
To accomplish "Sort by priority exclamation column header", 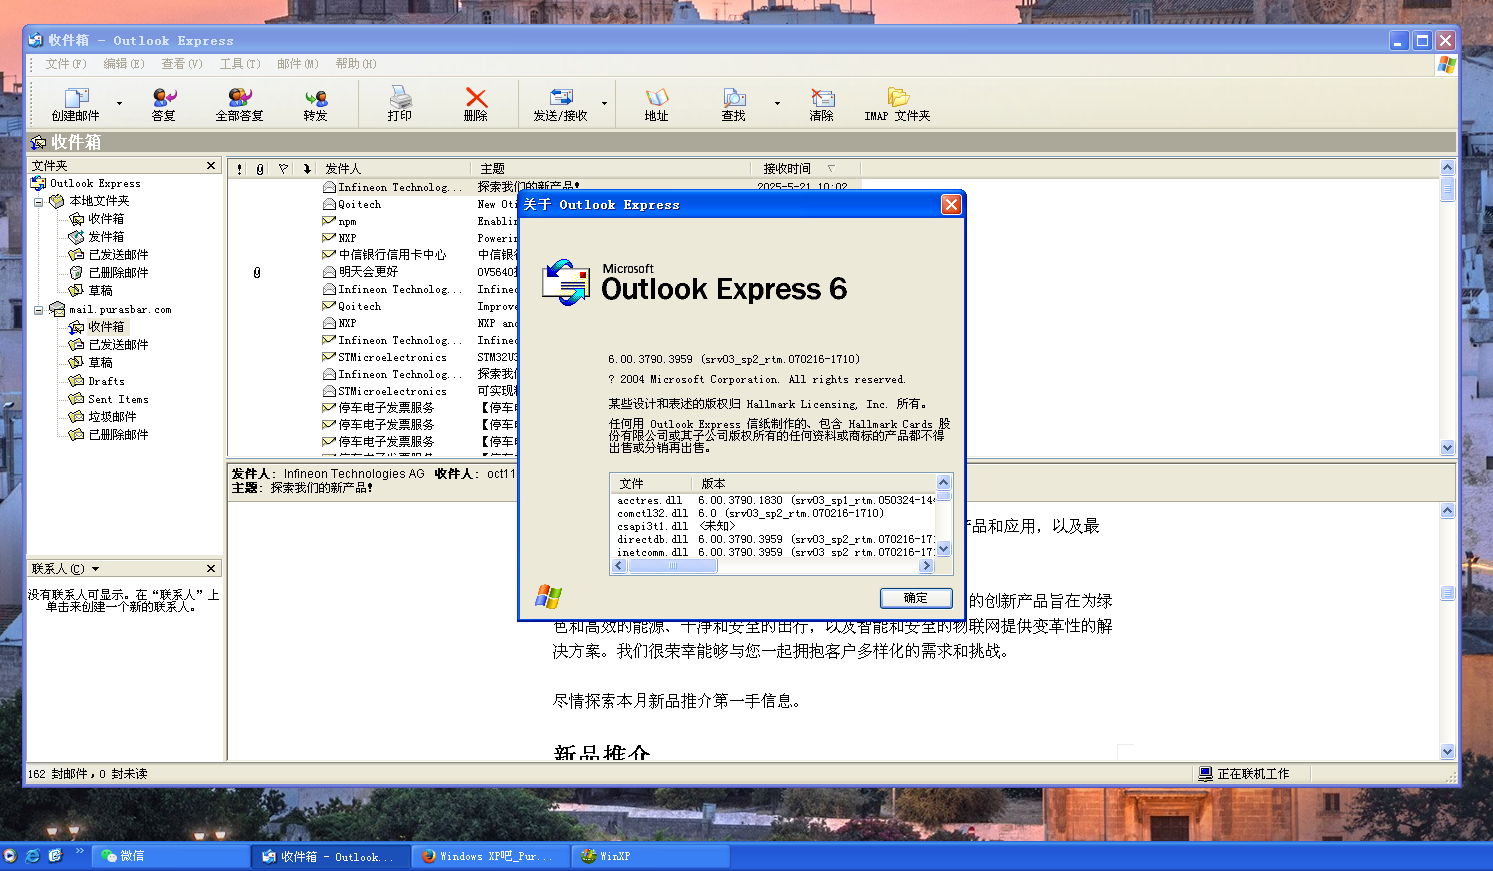I will click(240, 168).
